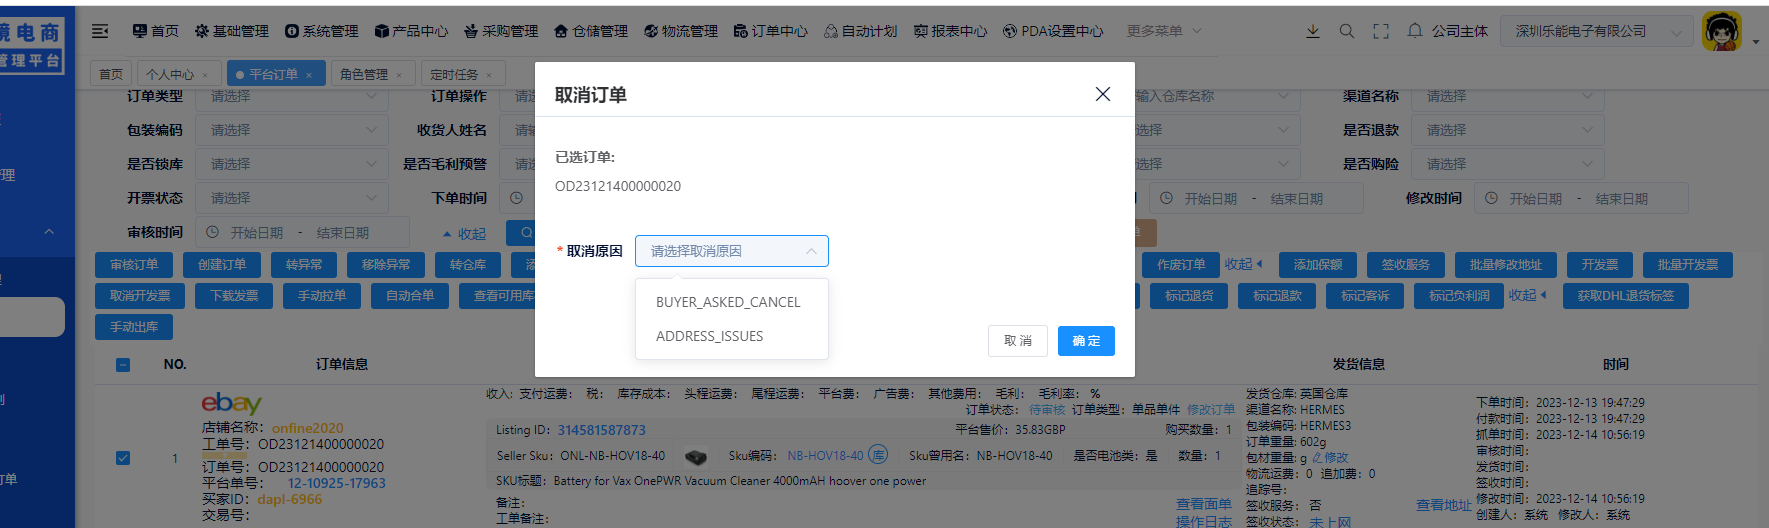Open company selector 深圳乐能电子有限公司

pyautogui.click(x=1597, y=31)
